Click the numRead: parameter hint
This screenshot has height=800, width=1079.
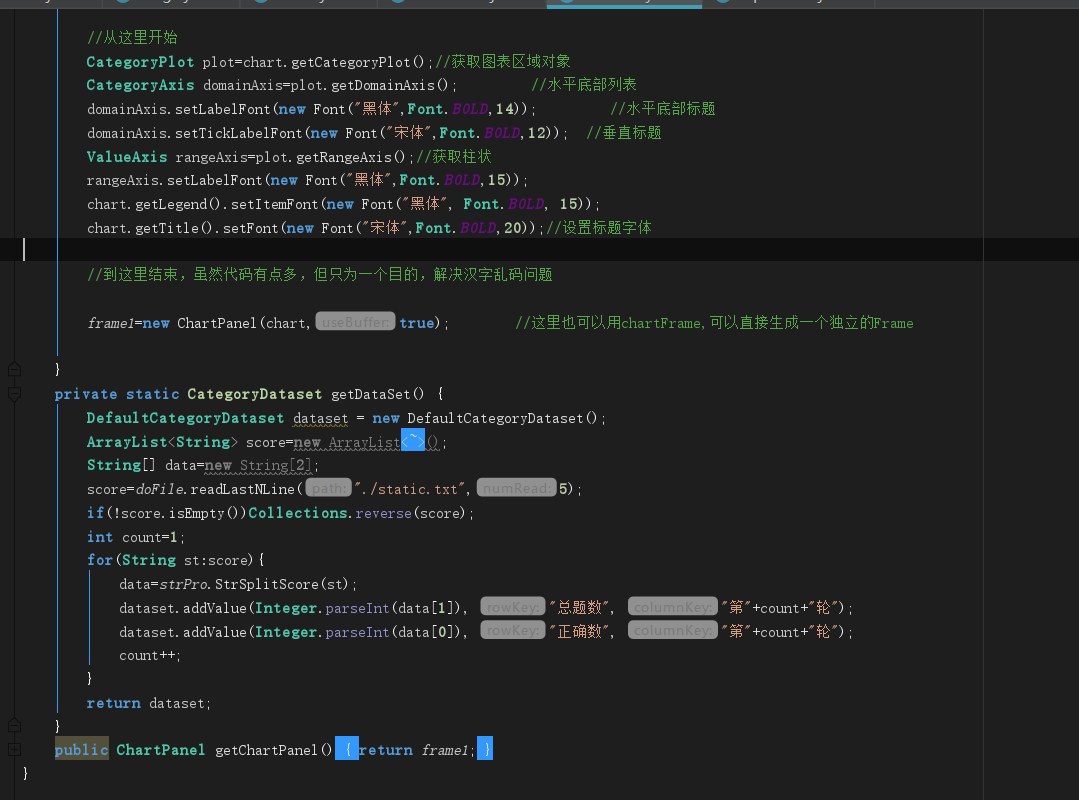point(517,488)
